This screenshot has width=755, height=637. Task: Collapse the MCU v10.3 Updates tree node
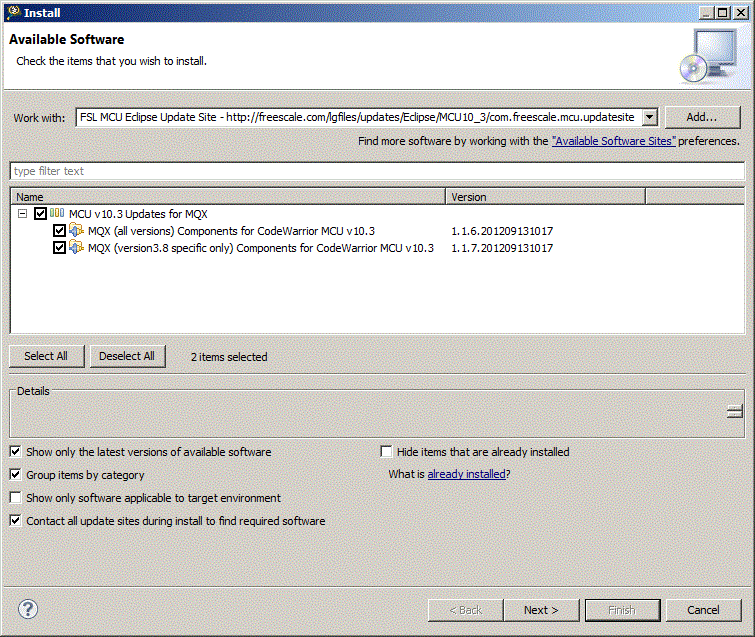click(22, 213)
